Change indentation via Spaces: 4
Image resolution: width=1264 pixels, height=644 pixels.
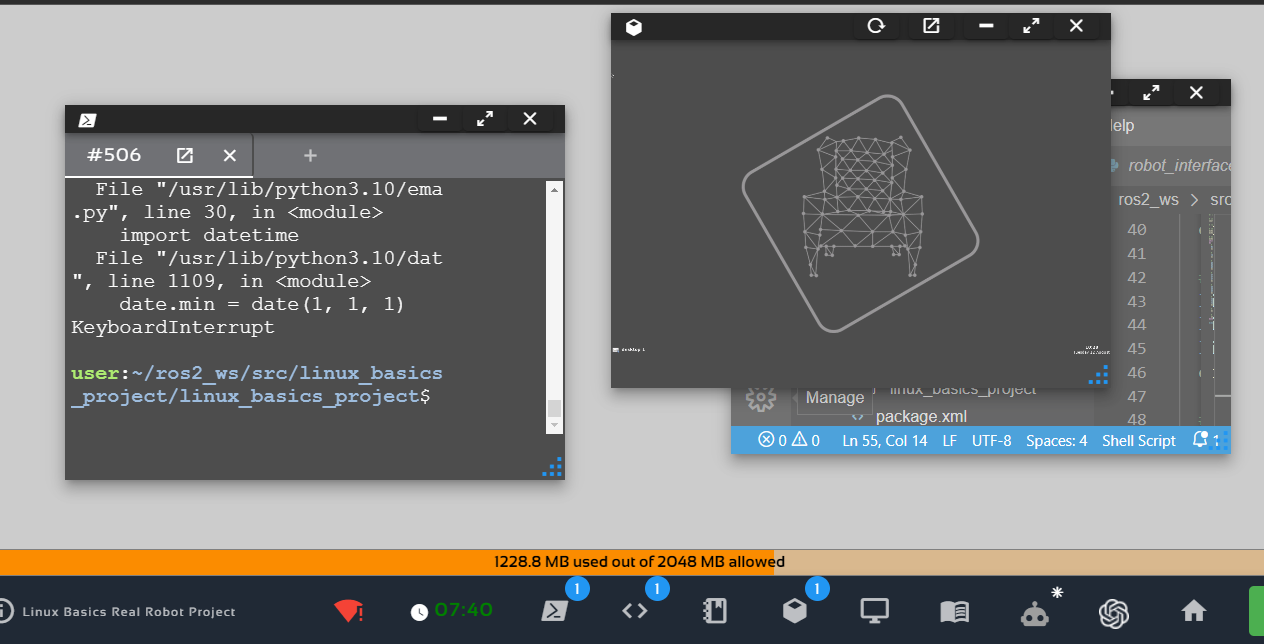(x=1056, y=440)
